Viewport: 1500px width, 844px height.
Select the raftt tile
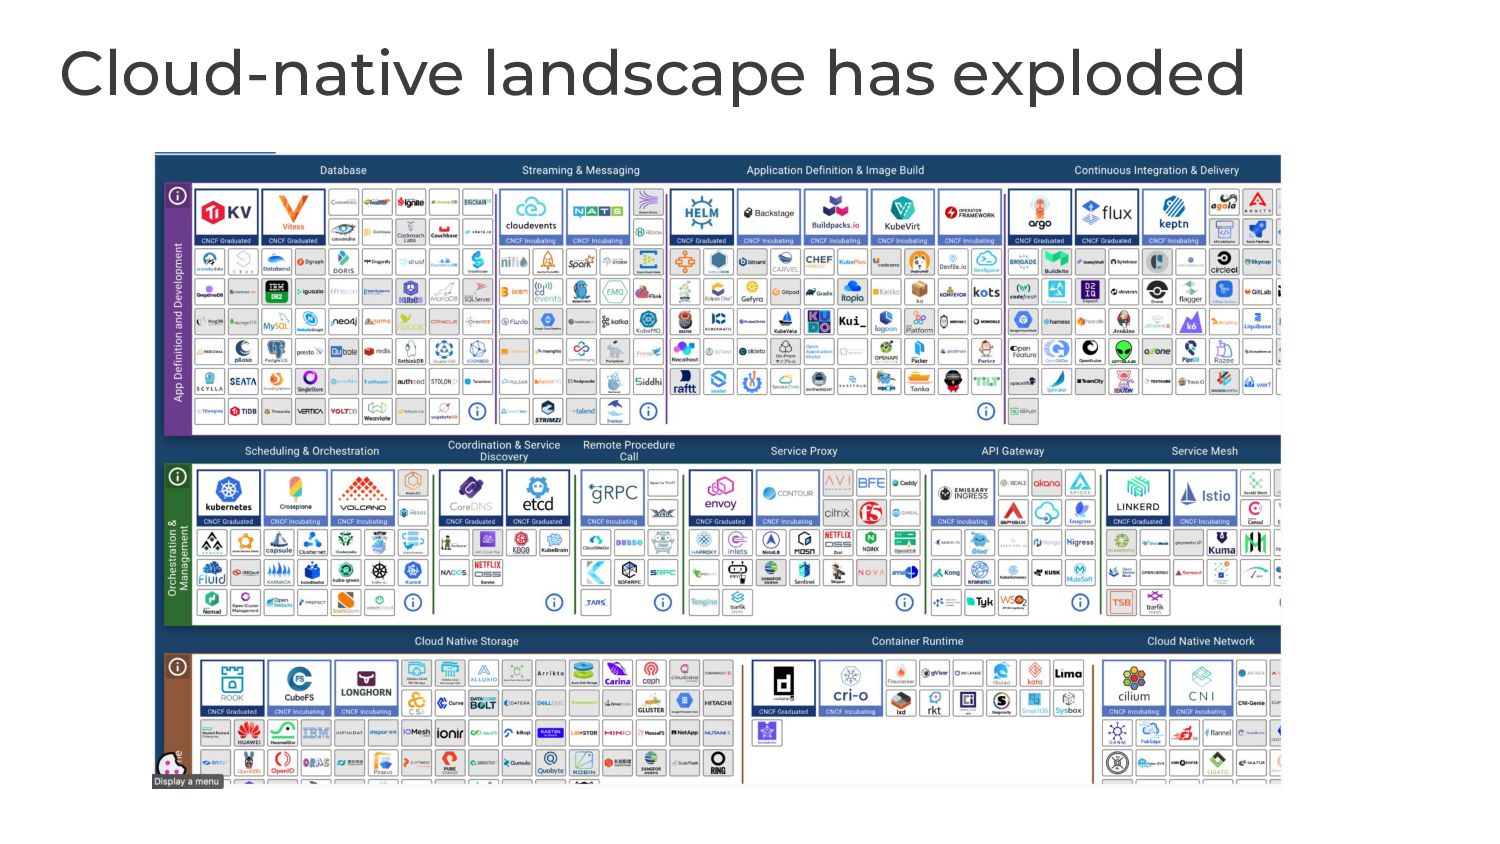pos(685,381)
